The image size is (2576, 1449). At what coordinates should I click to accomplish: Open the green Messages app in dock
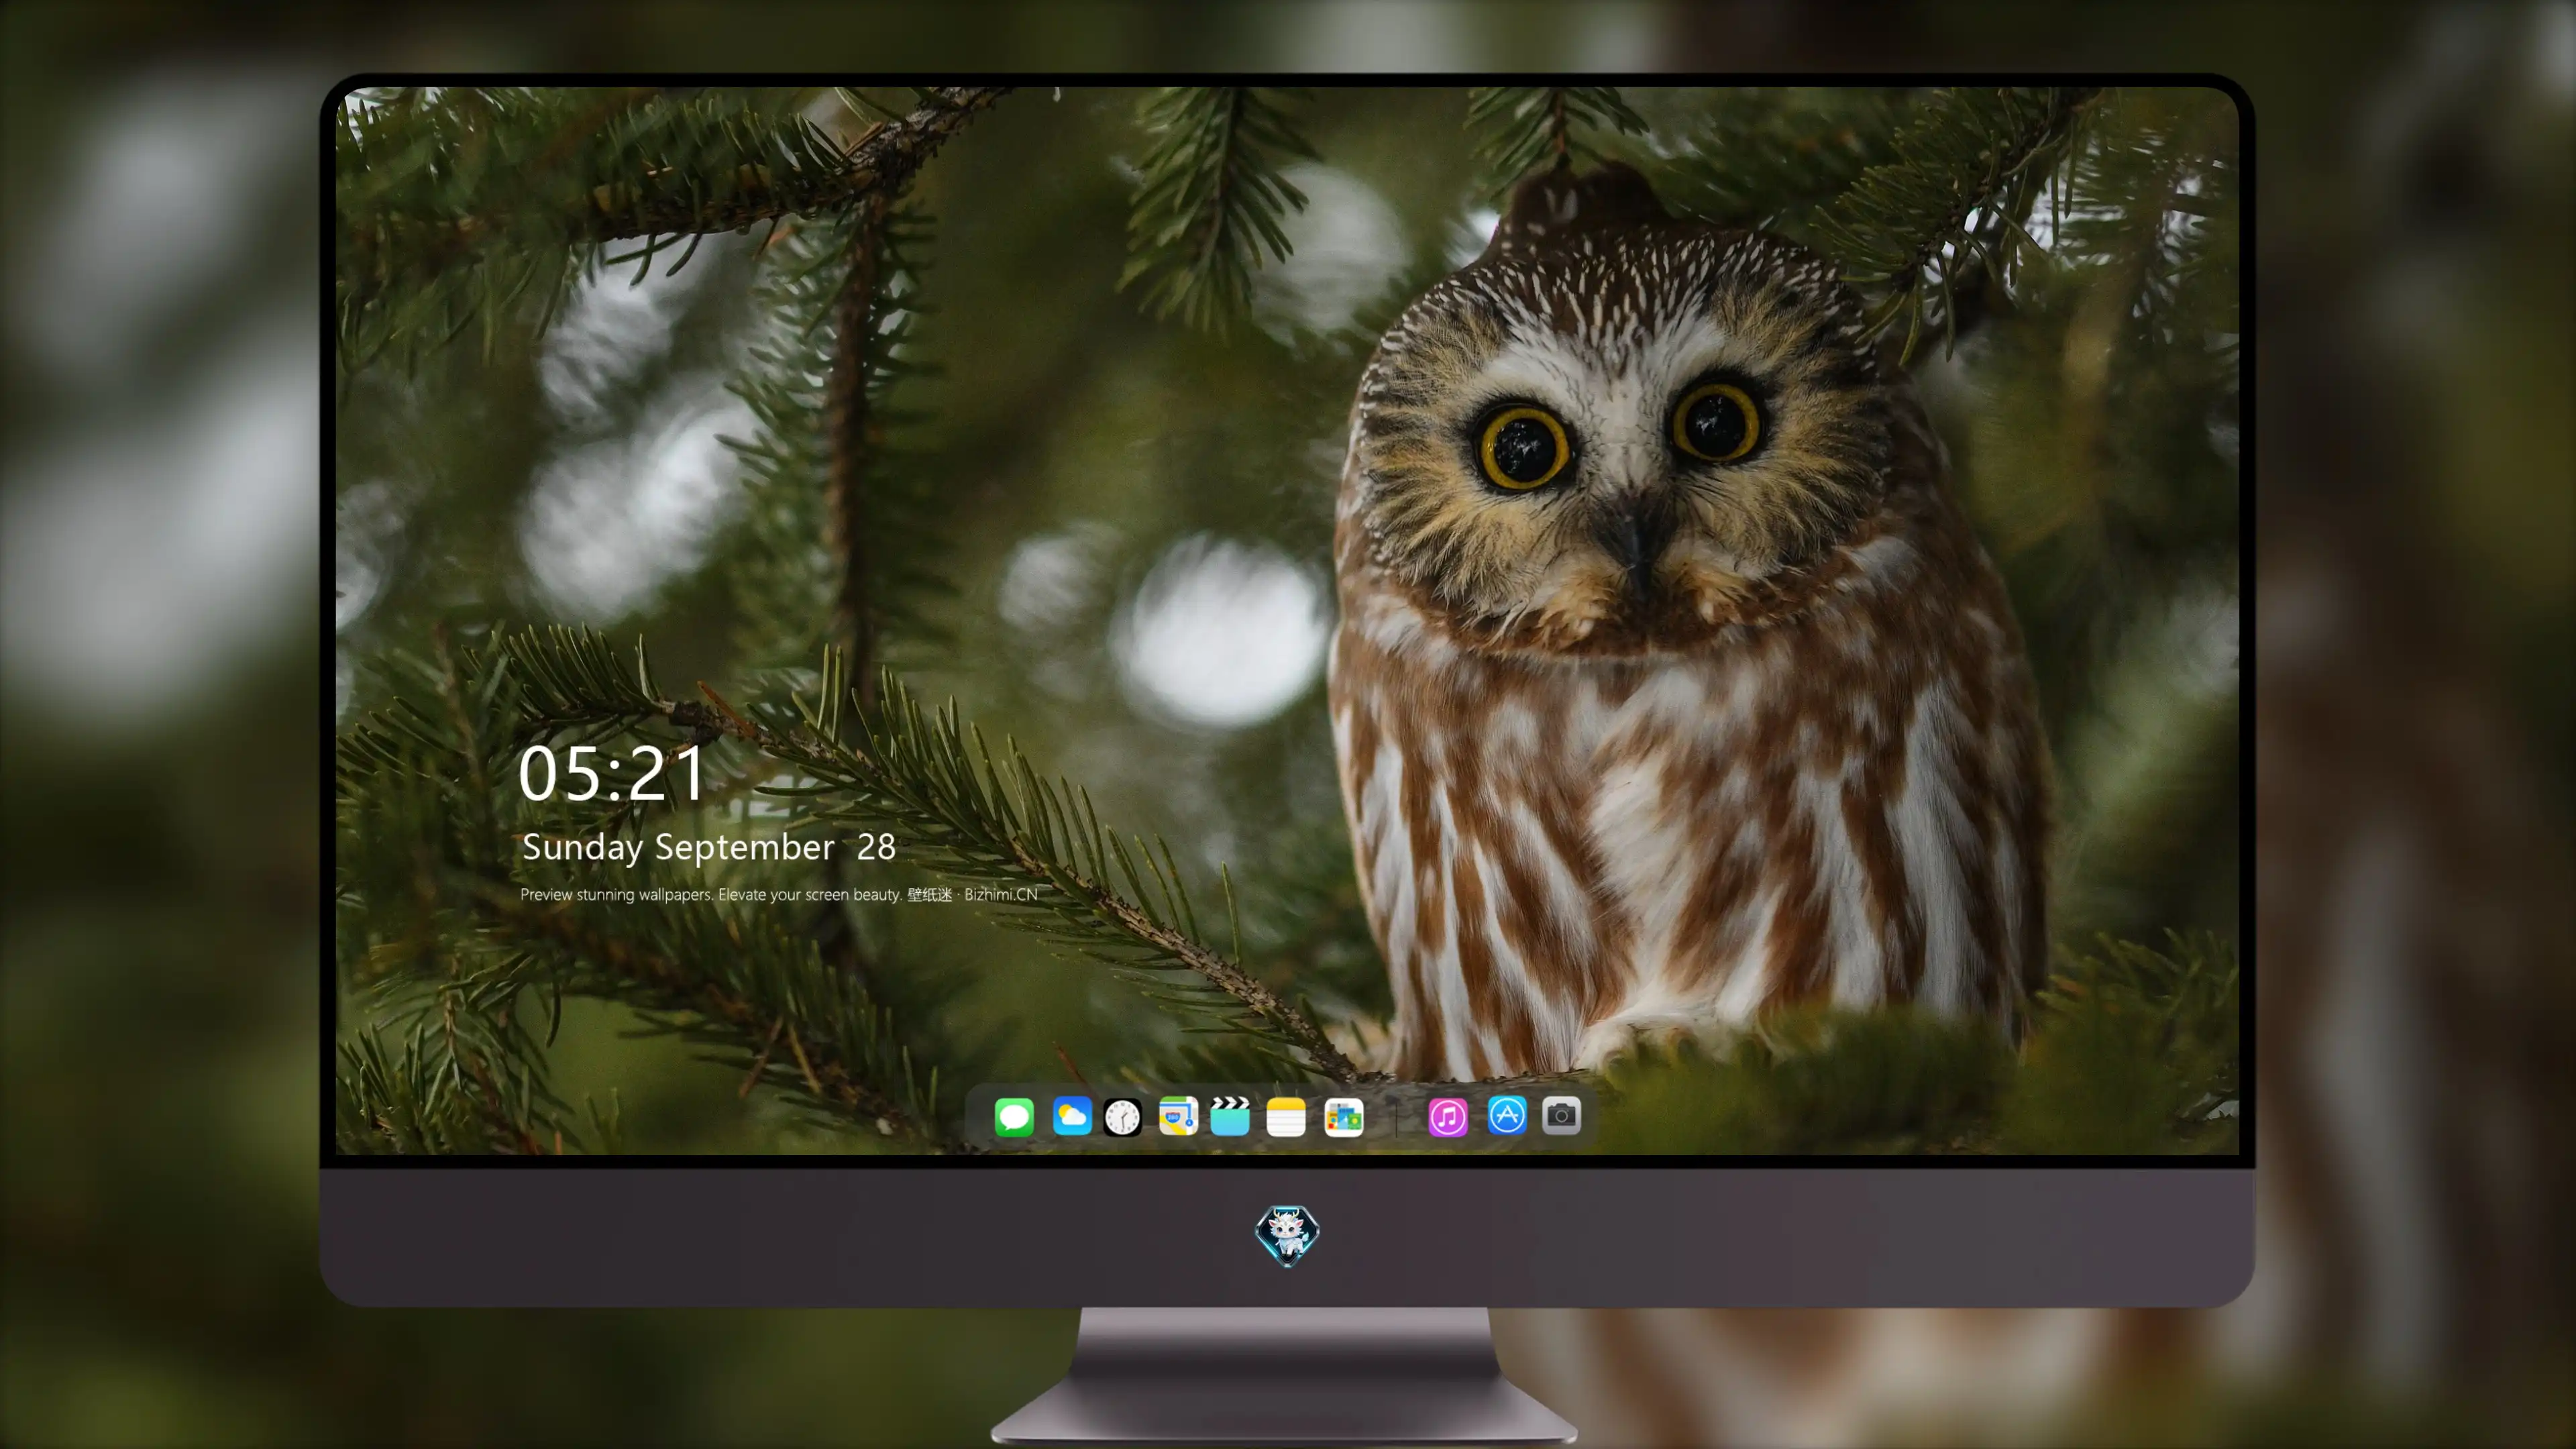1014,1116
